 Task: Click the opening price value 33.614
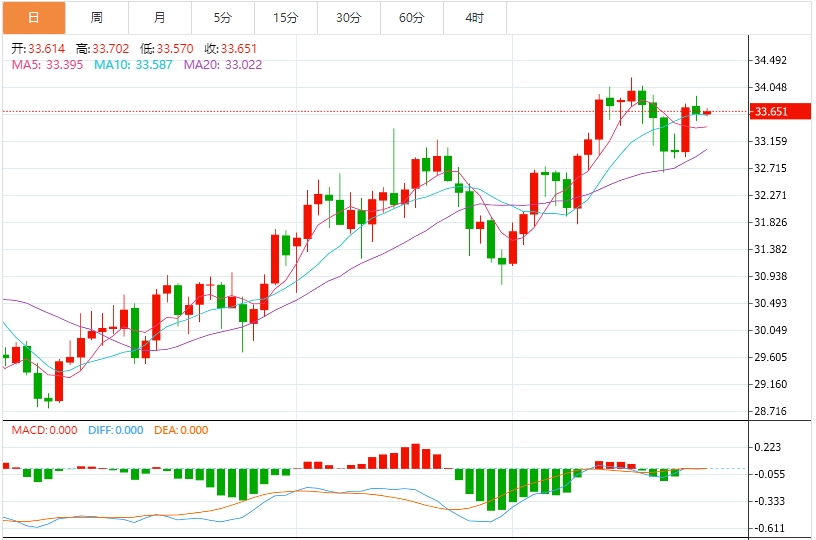tap(46, 49)
